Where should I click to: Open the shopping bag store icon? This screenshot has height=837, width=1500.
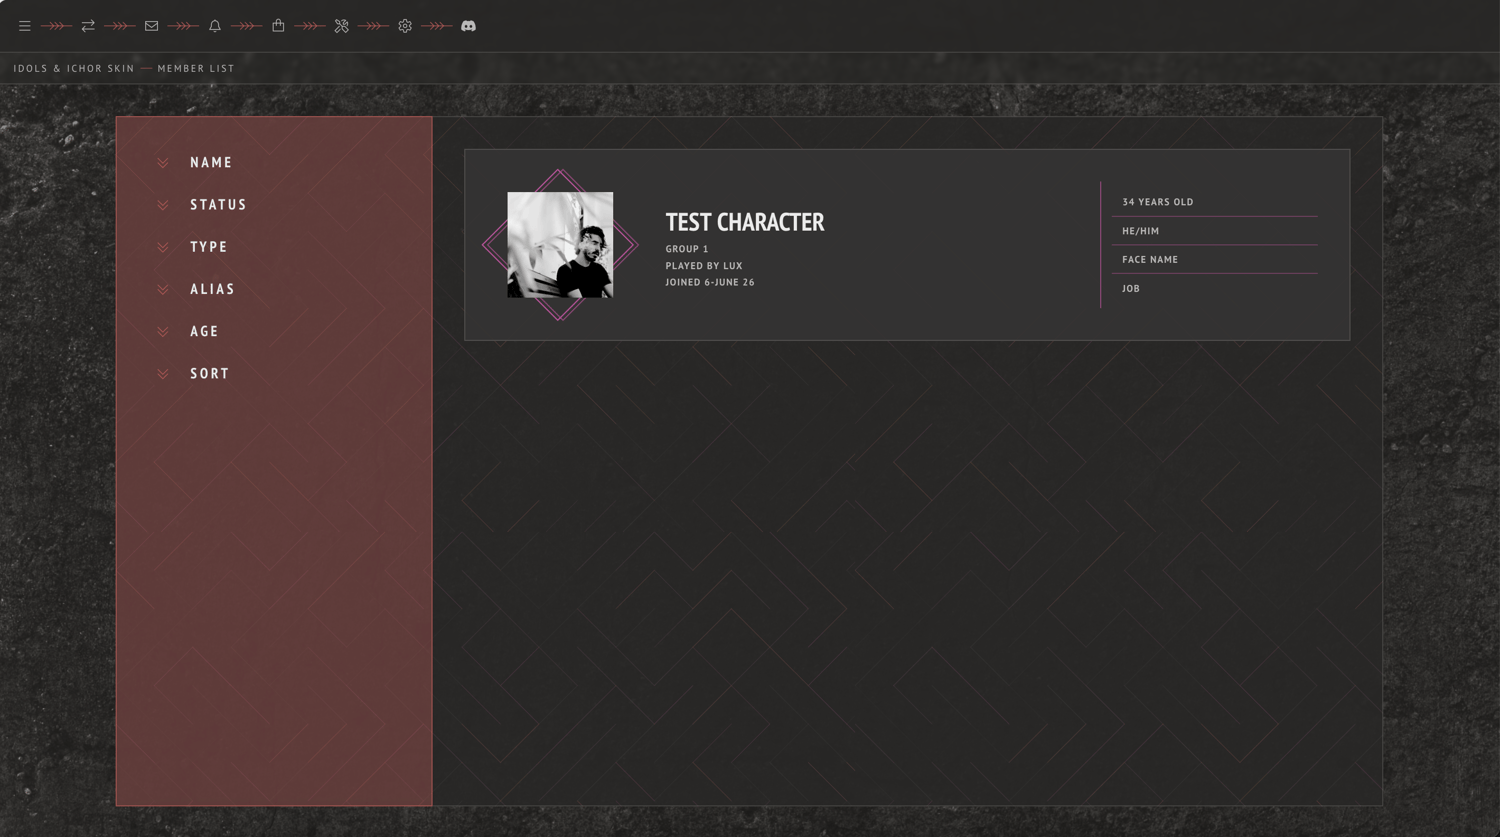(278, 26)
